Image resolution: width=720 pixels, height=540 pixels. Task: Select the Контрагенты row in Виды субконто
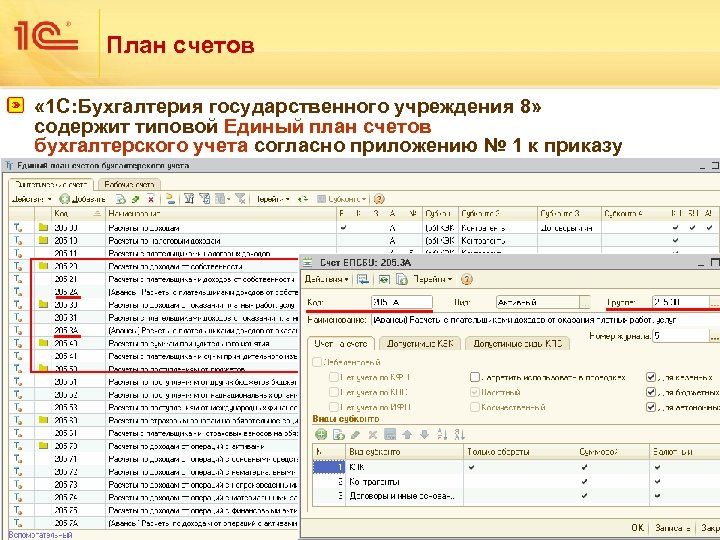[516, 482]
